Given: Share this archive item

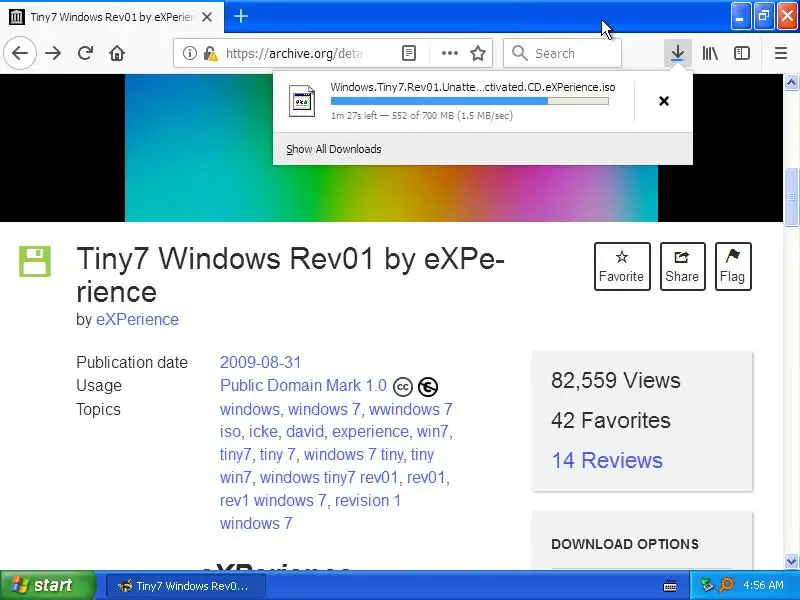Looking at the screenshot, I should (x=682, y=266).
